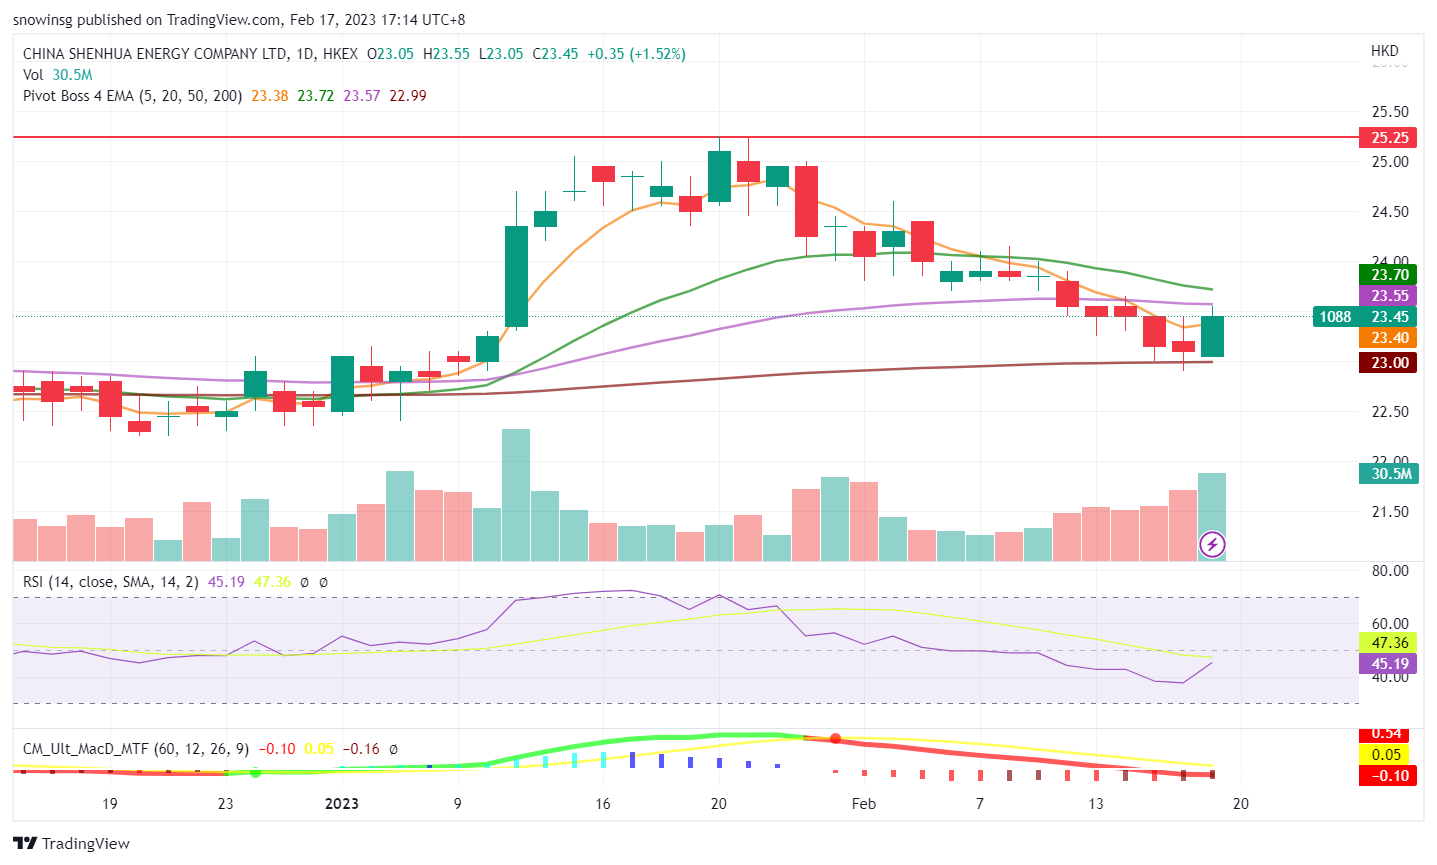Click the RSI (14, close, SMA, 14, 2) legend
The height and width of the screenshot is (865, 1437).
tap(111, 582)
